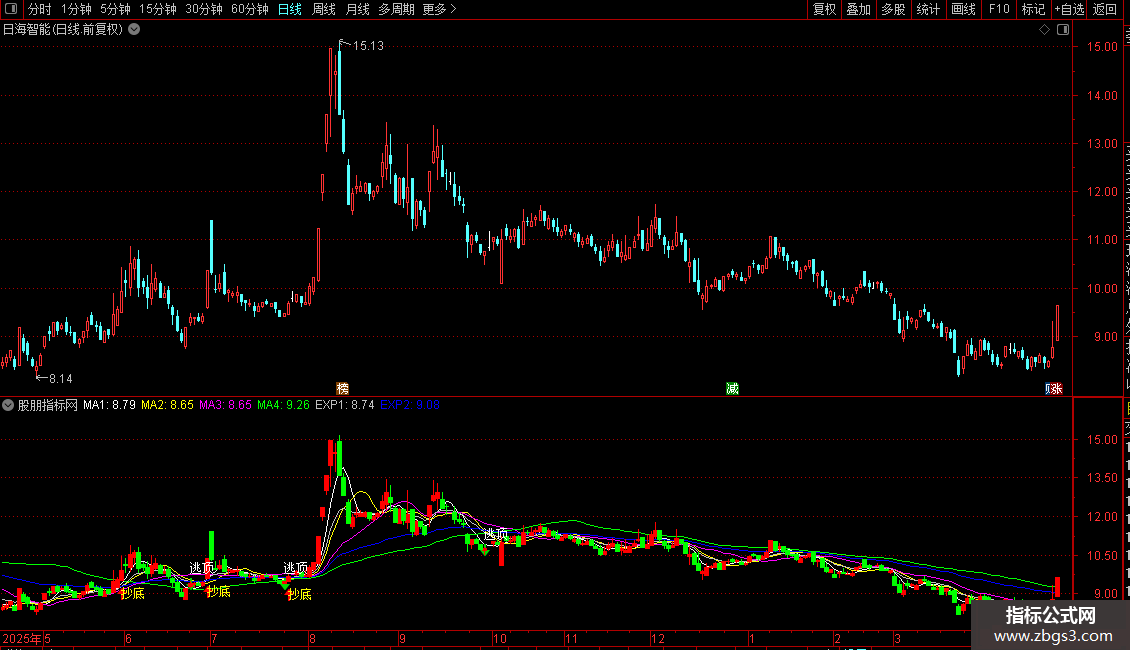Switch to 分时 intraday view

40,9
